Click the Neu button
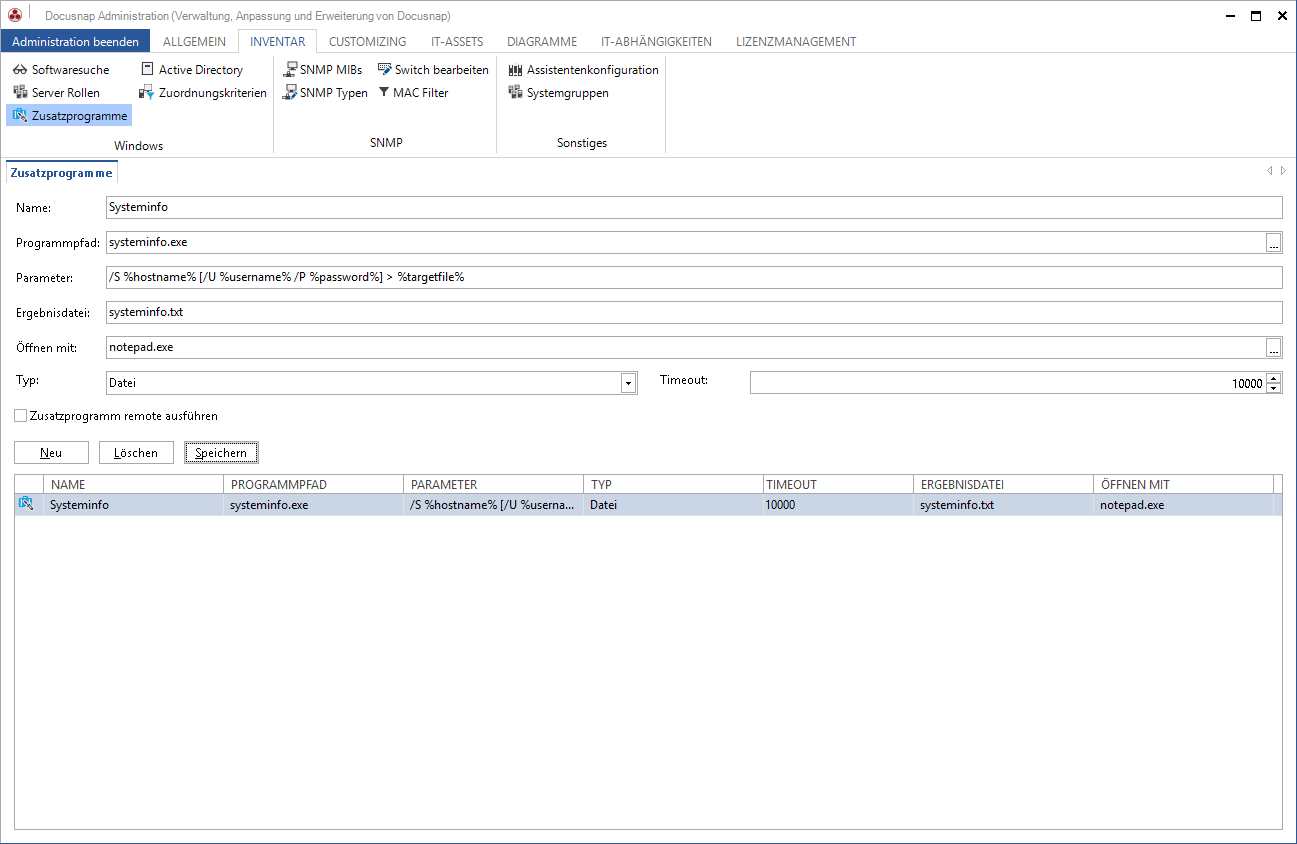This screenshot has height=844, width=1297. [51, 453]
